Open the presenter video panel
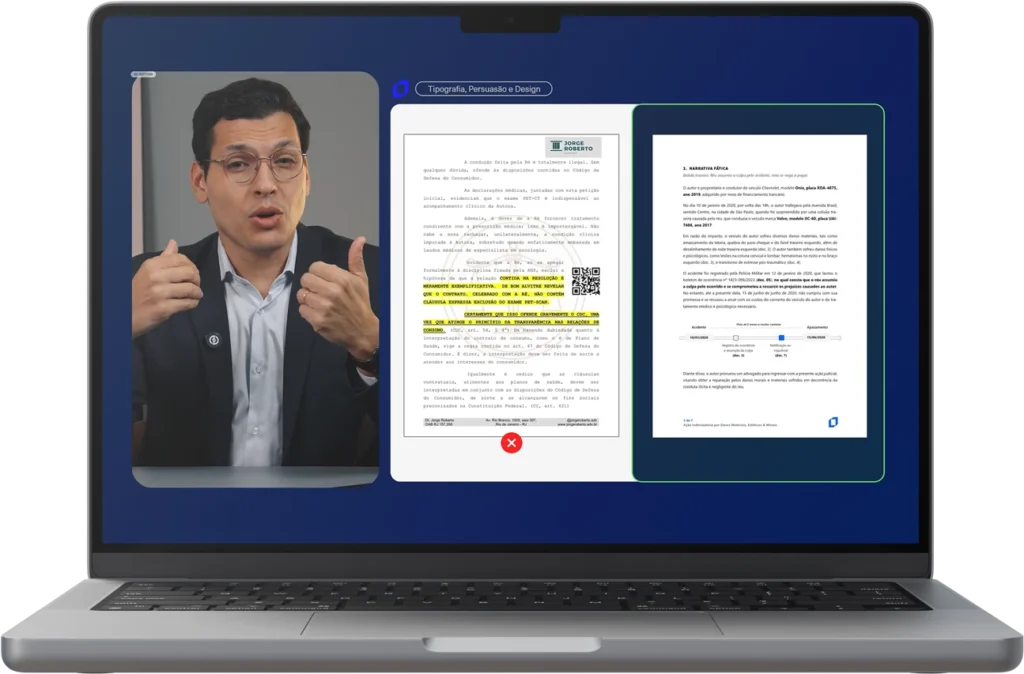 (255, 280)
